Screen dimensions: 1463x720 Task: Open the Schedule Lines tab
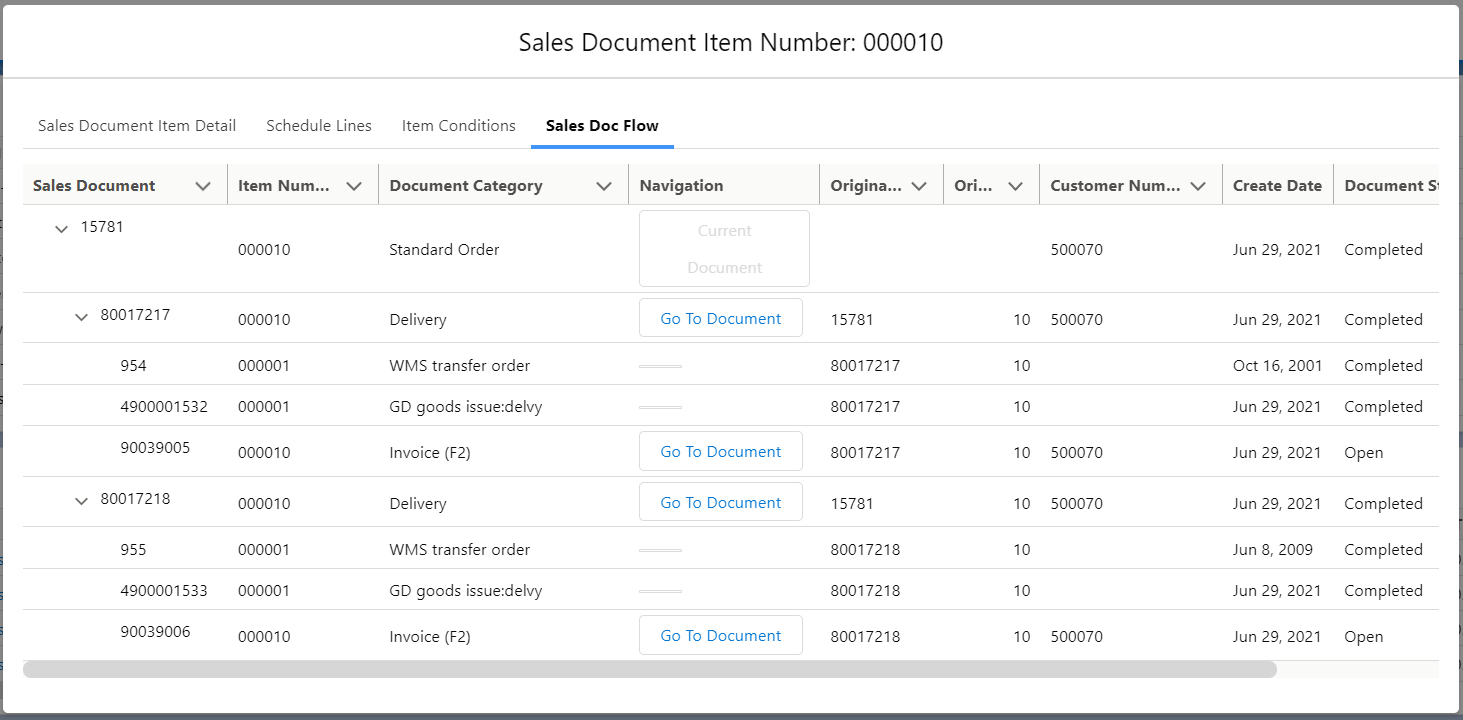(318, 125)
